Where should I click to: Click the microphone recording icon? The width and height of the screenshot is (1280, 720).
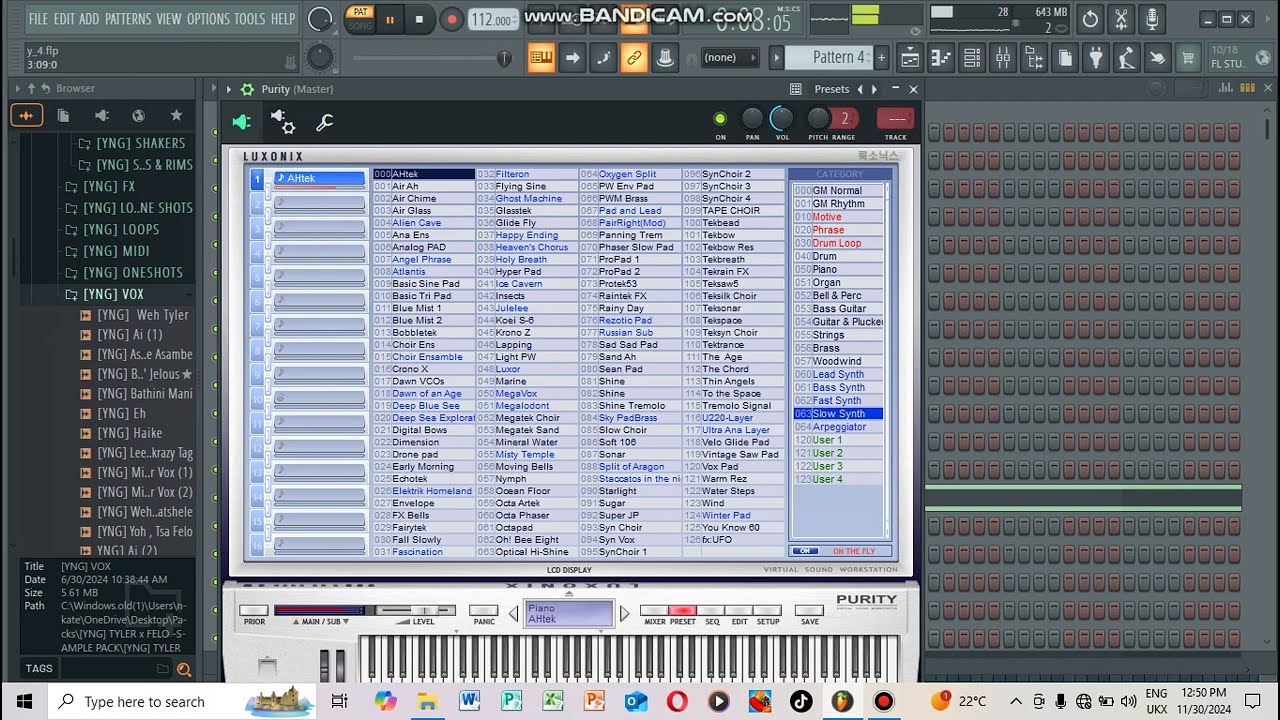[x=1152, y=19]
